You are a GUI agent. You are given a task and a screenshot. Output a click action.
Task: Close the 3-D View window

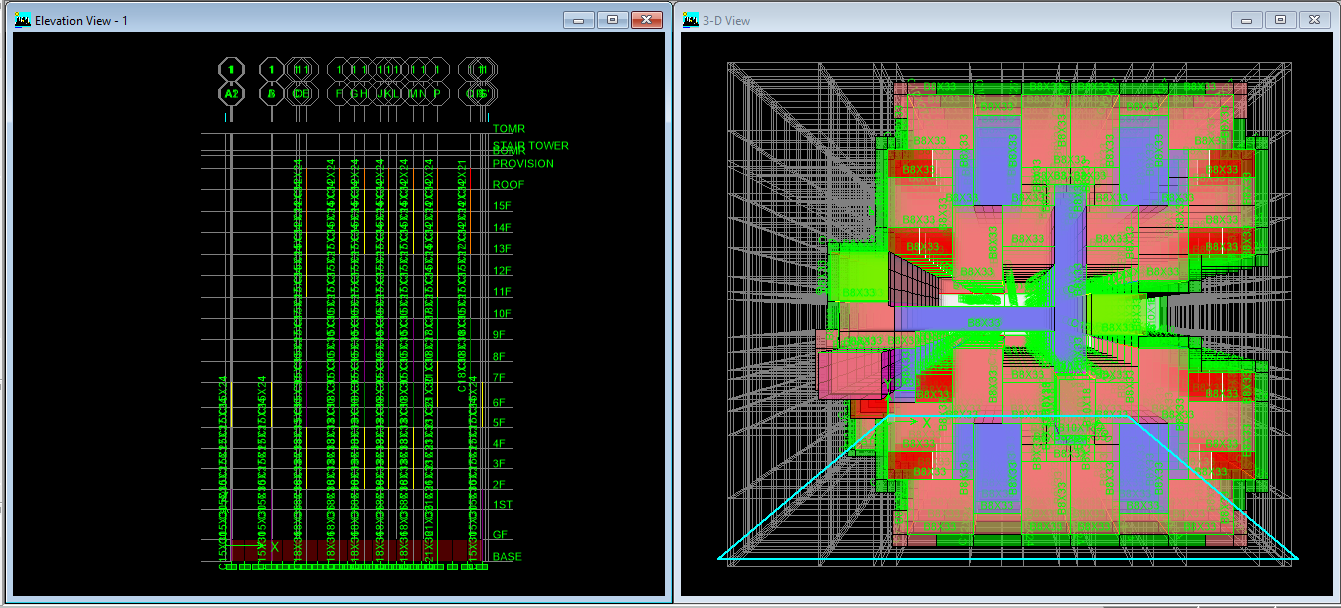pos(1314,20)
